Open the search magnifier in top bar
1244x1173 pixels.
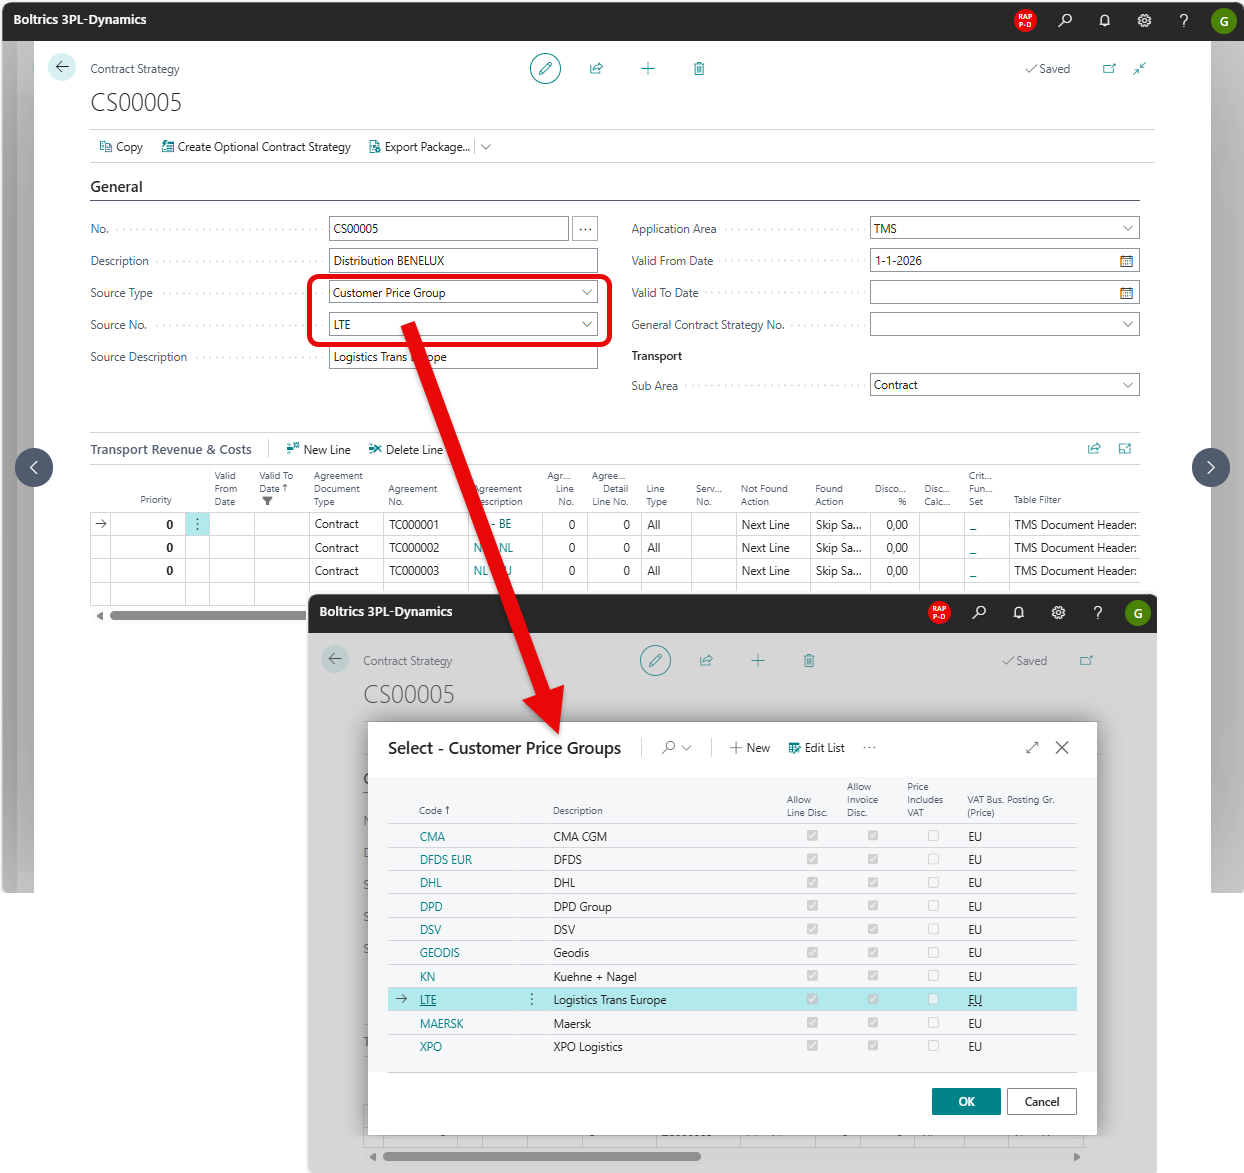1065,20
